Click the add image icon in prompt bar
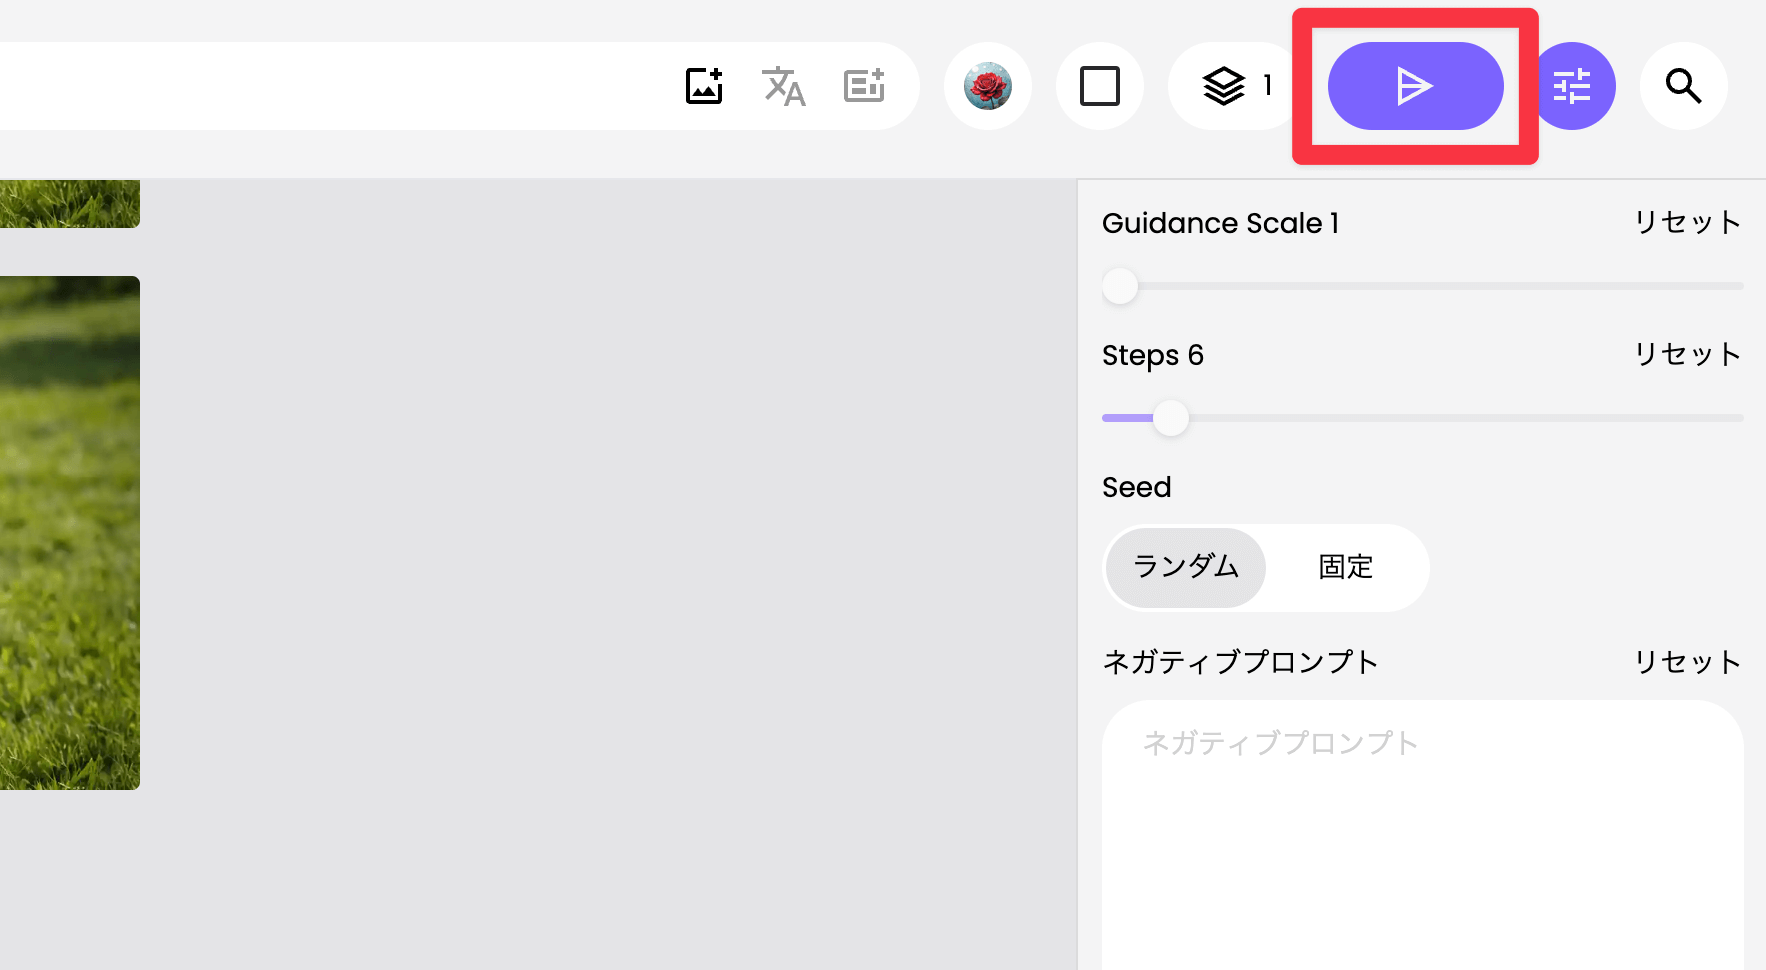This screenshot has height=970, width=1766. (x=704, y=86)
